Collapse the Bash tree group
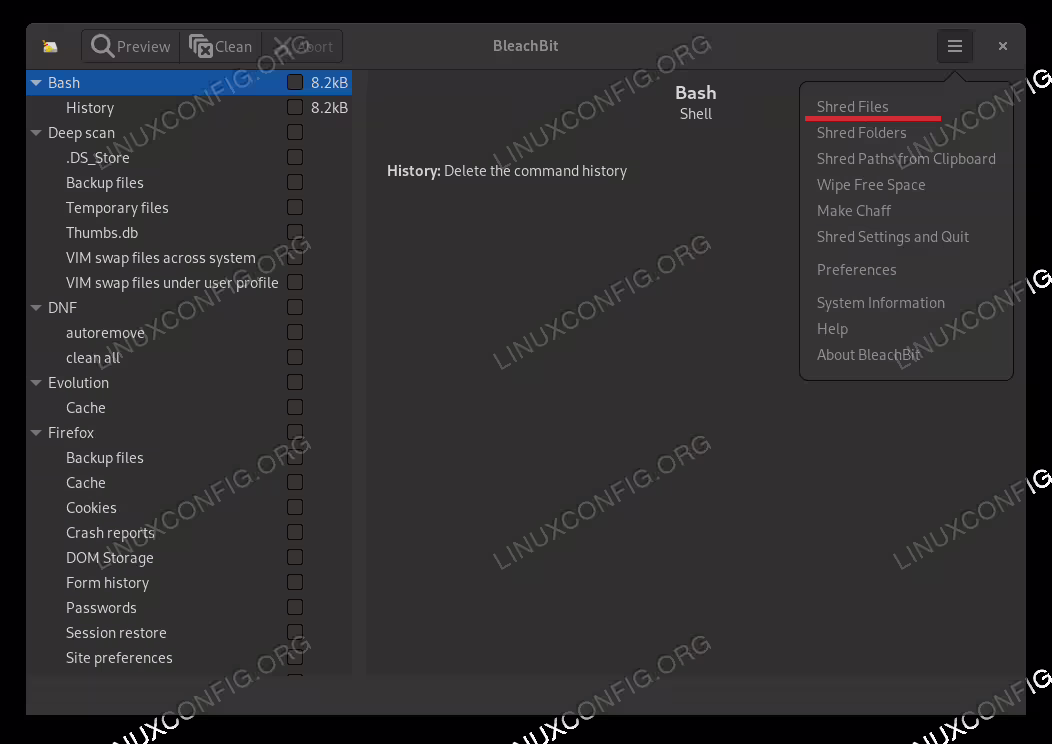Screen dimensions: 1052x744 click(x=36, y=83)
